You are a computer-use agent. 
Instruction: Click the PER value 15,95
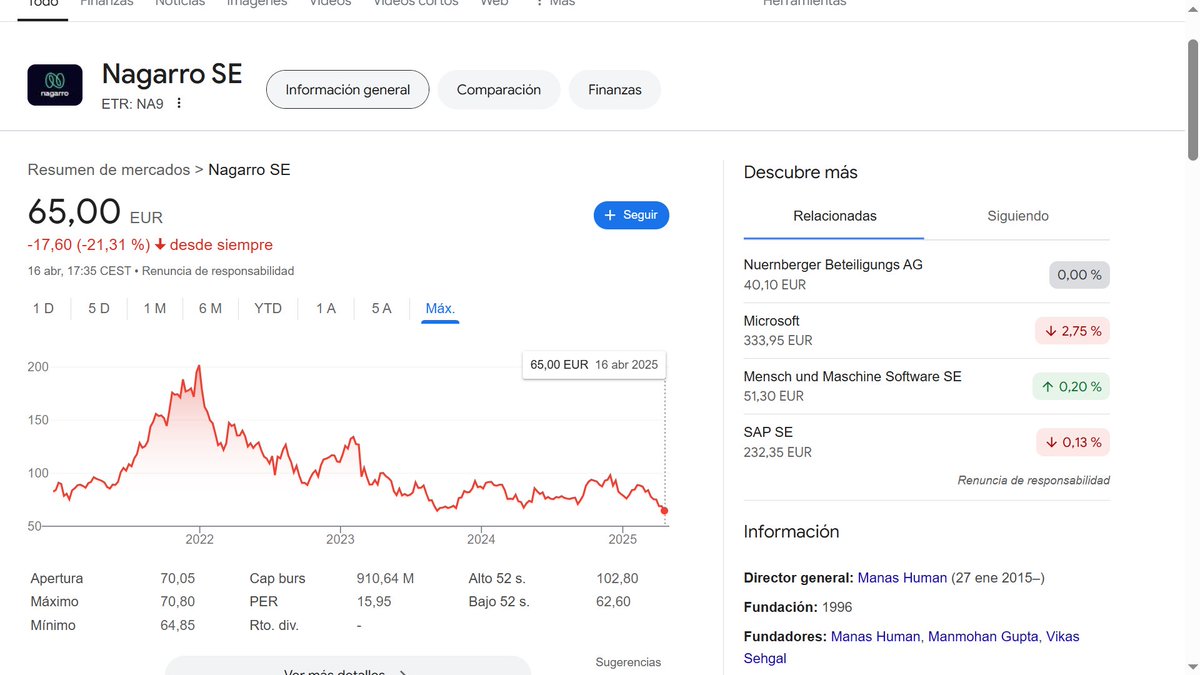374,602
